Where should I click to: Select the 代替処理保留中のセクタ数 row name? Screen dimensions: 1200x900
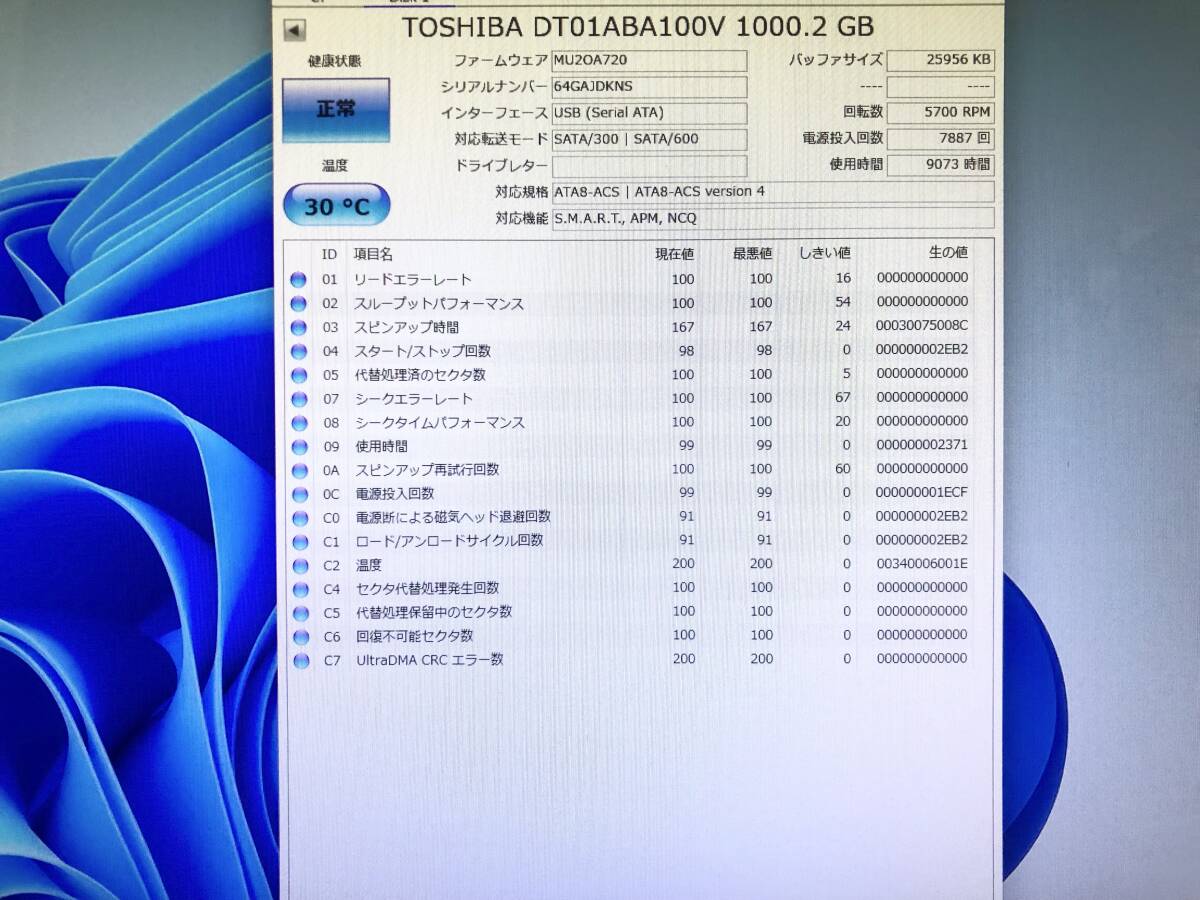[434, 612]
